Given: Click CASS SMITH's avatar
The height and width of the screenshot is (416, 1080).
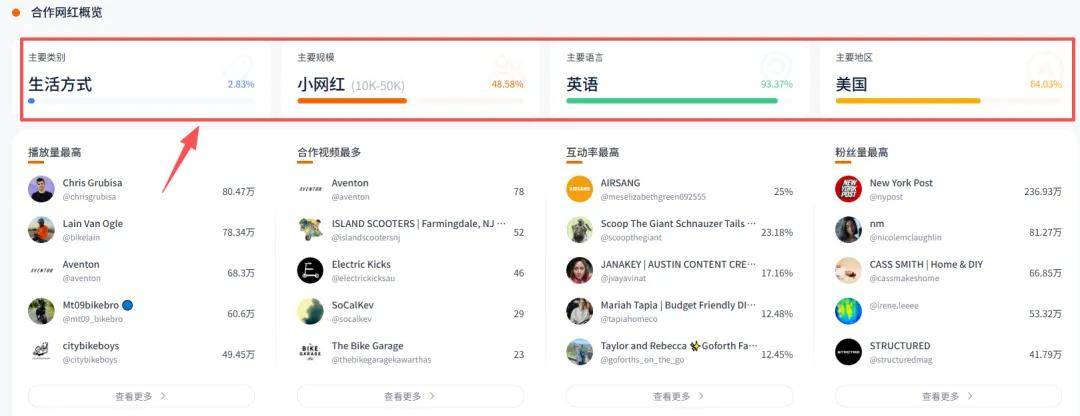Looking at the screenshot, I should pyautogui.click(x=849, y=270).
